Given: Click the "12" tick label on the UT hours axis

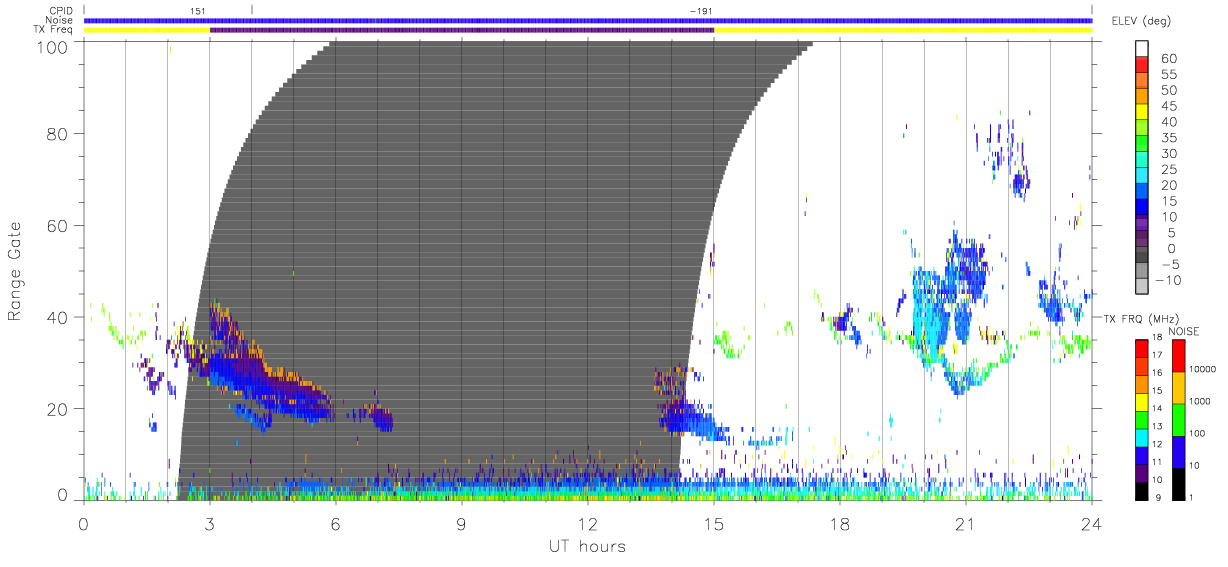Looking at the screenshot, I should pos(587,523).
